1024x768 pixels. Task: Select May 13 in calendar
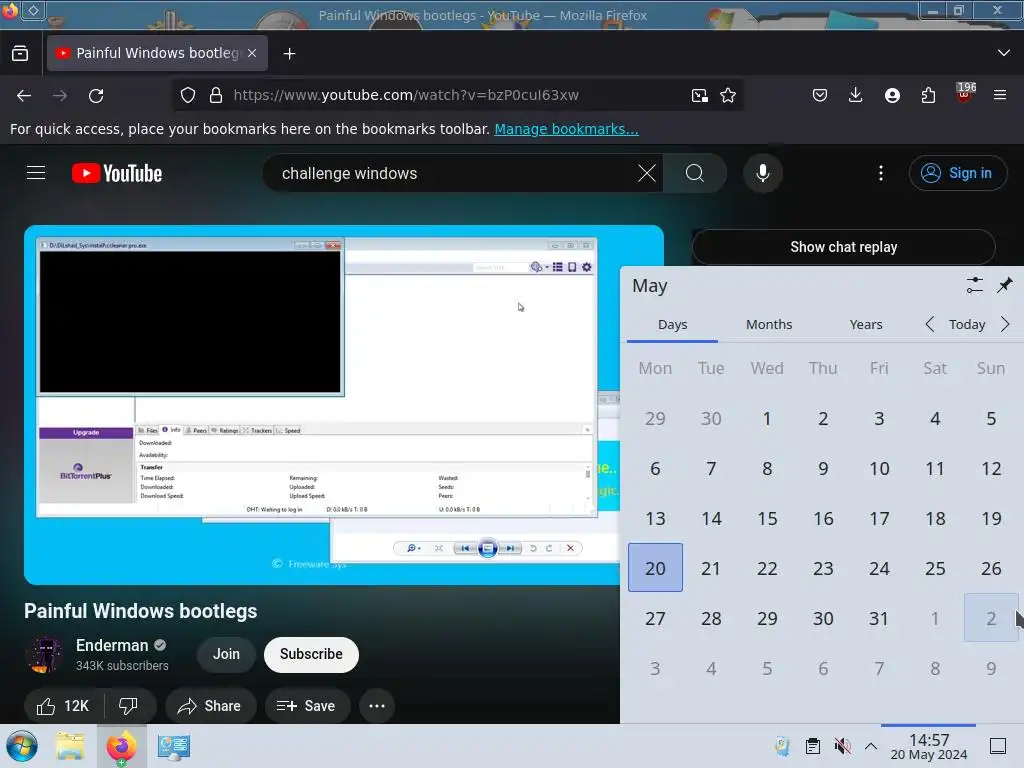[655, 519]
